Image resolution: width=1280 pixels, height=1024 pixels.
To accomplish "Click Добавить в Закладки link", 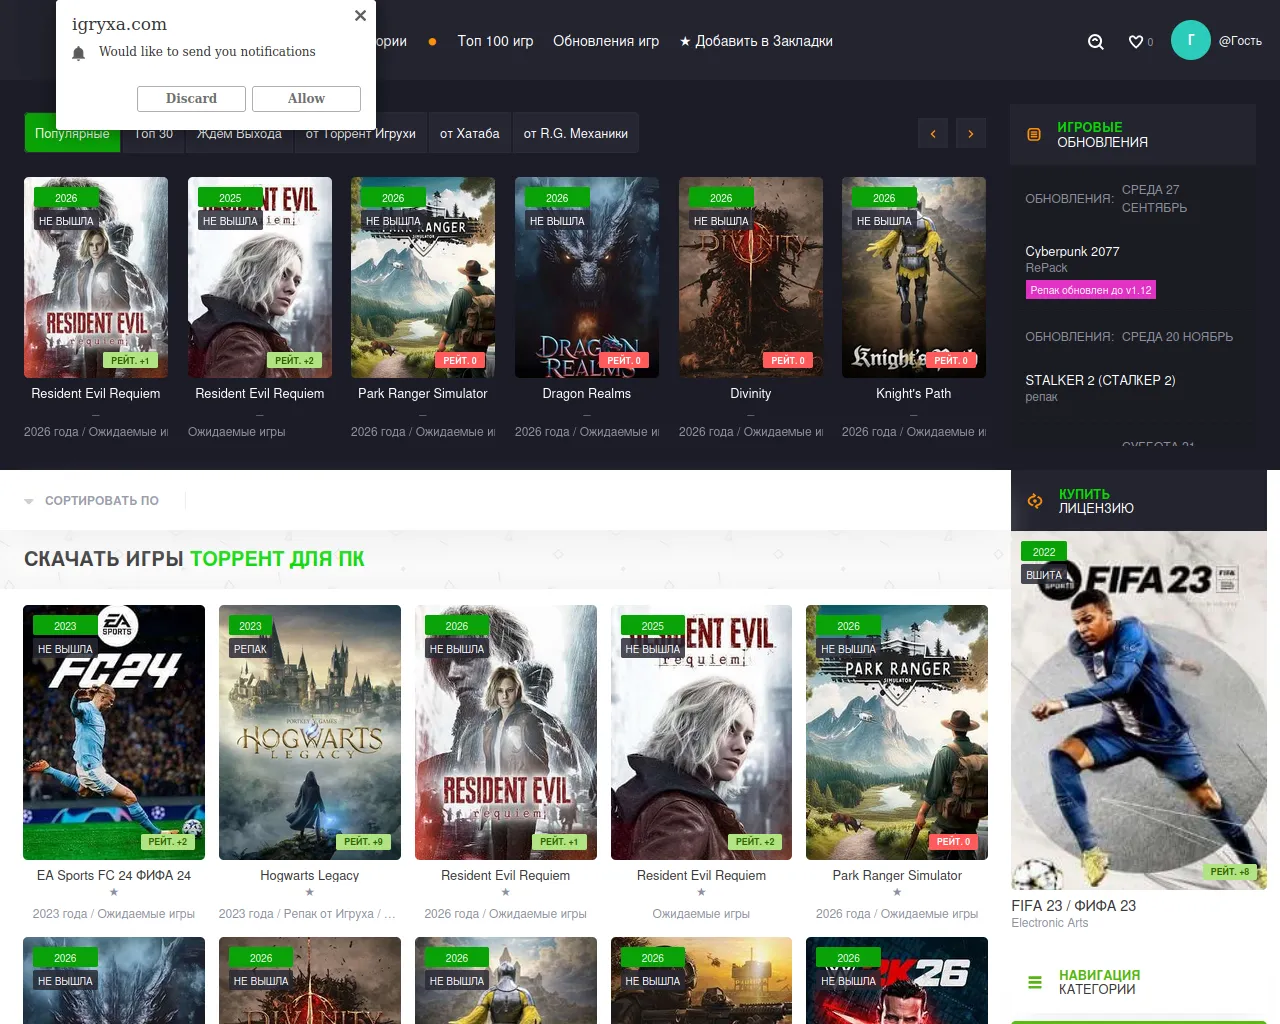I will 756,41.
